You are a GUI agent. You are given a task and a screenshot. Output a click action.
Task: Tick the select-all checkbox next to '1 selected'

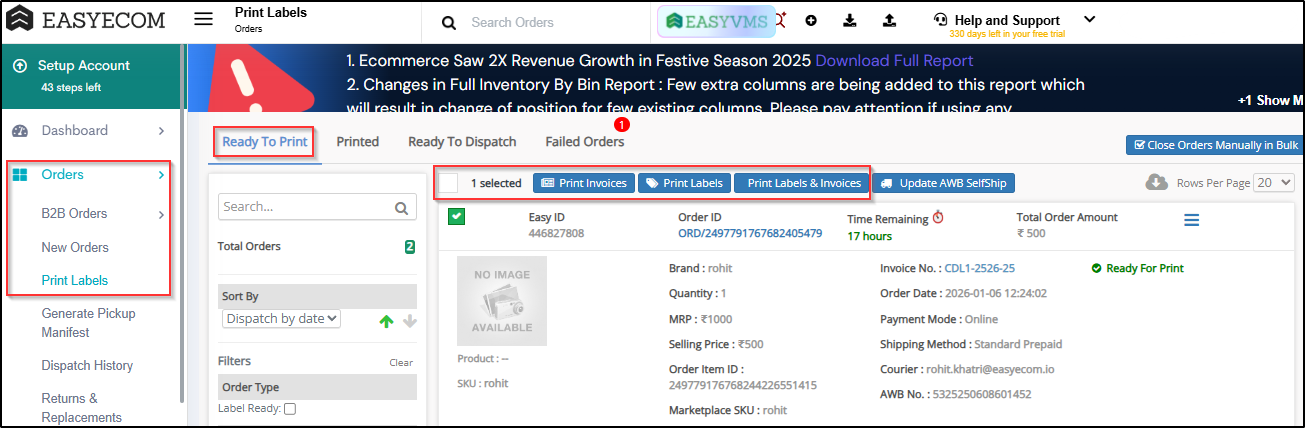click(448, 183)
